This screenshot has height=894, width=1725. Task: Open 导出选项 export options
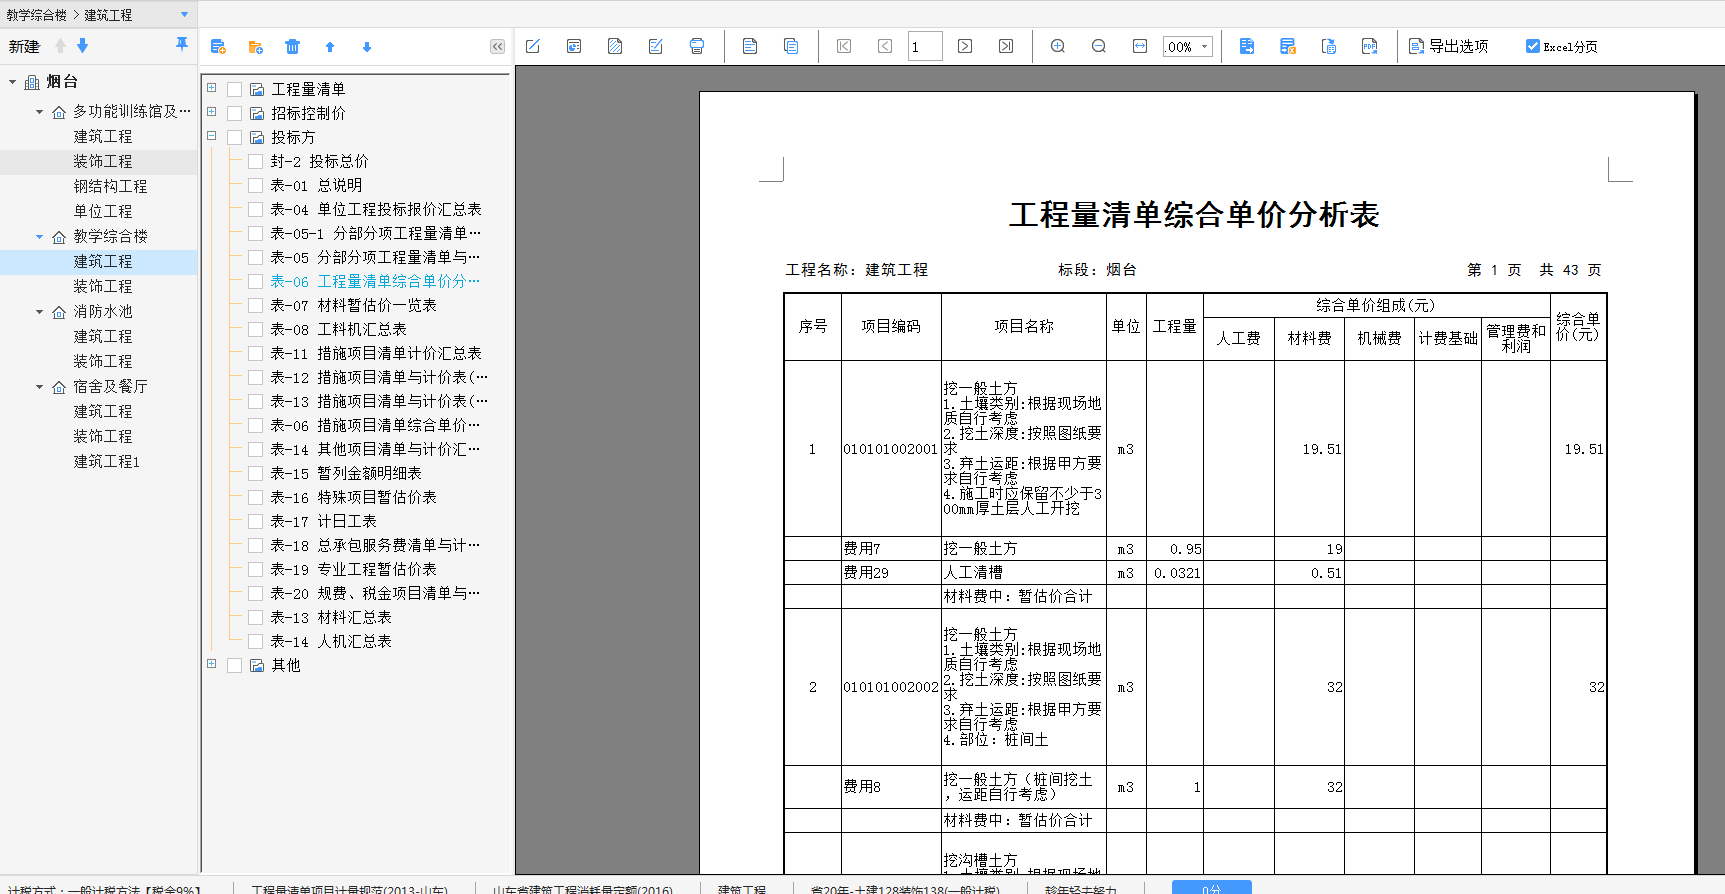point(1449,46)
